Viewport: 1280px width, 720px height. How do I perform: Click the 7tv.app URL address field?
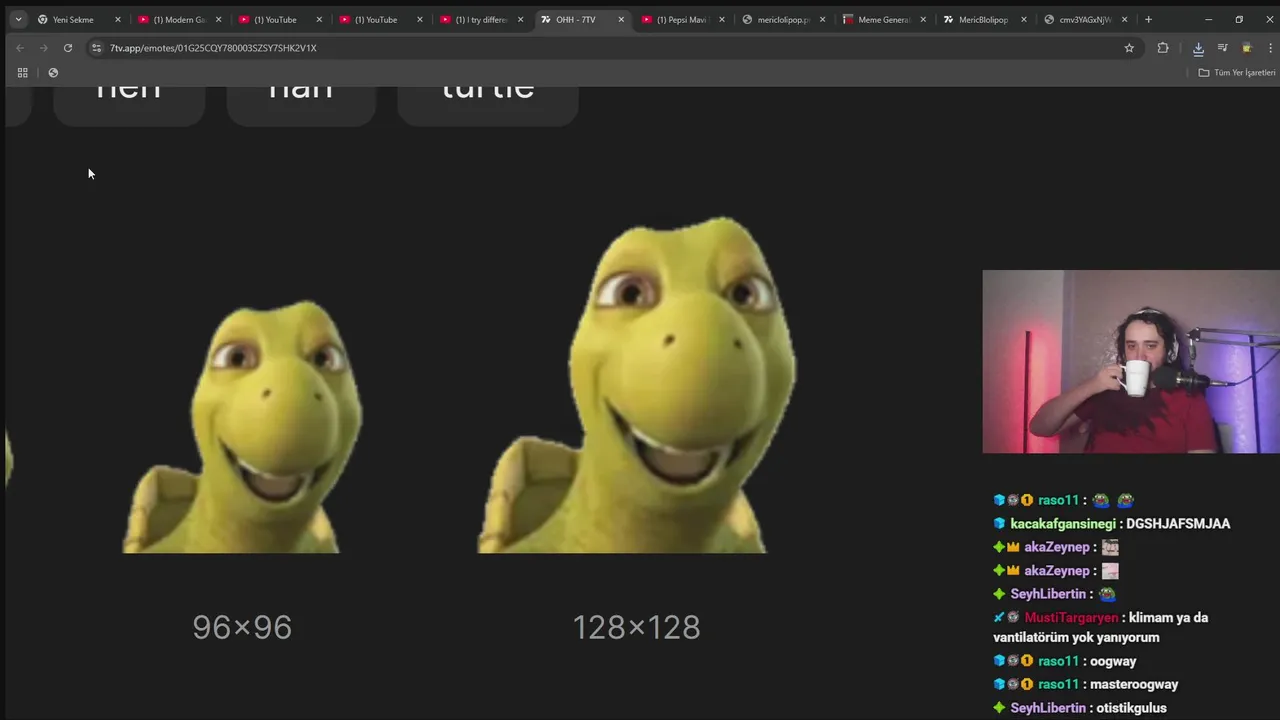[x=600, y=48]
